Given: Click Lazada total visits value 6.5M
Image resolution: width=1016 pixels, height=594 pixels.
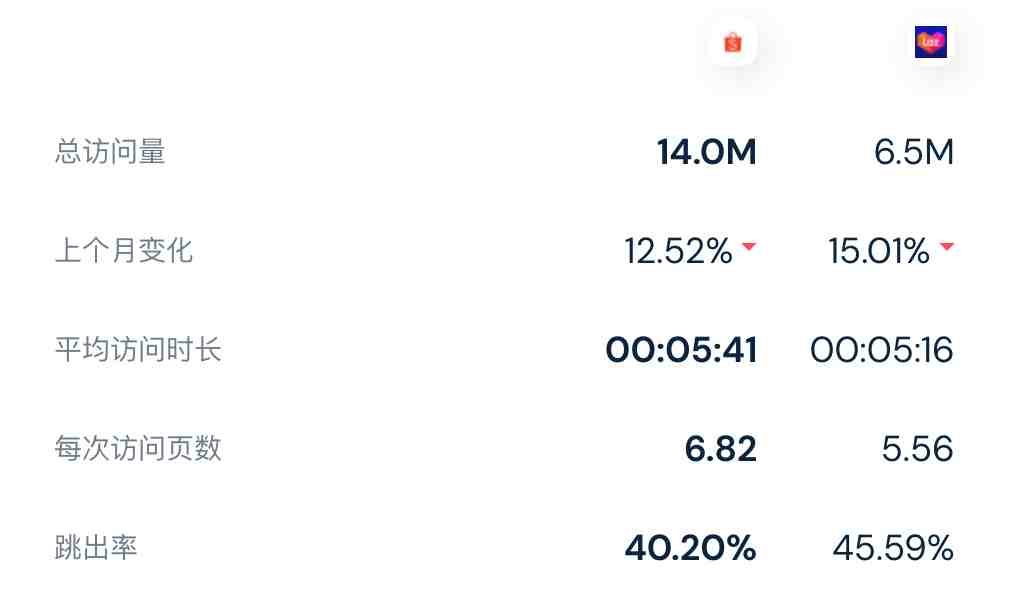Looking at the screenshot, I should [x=914, y=152].
